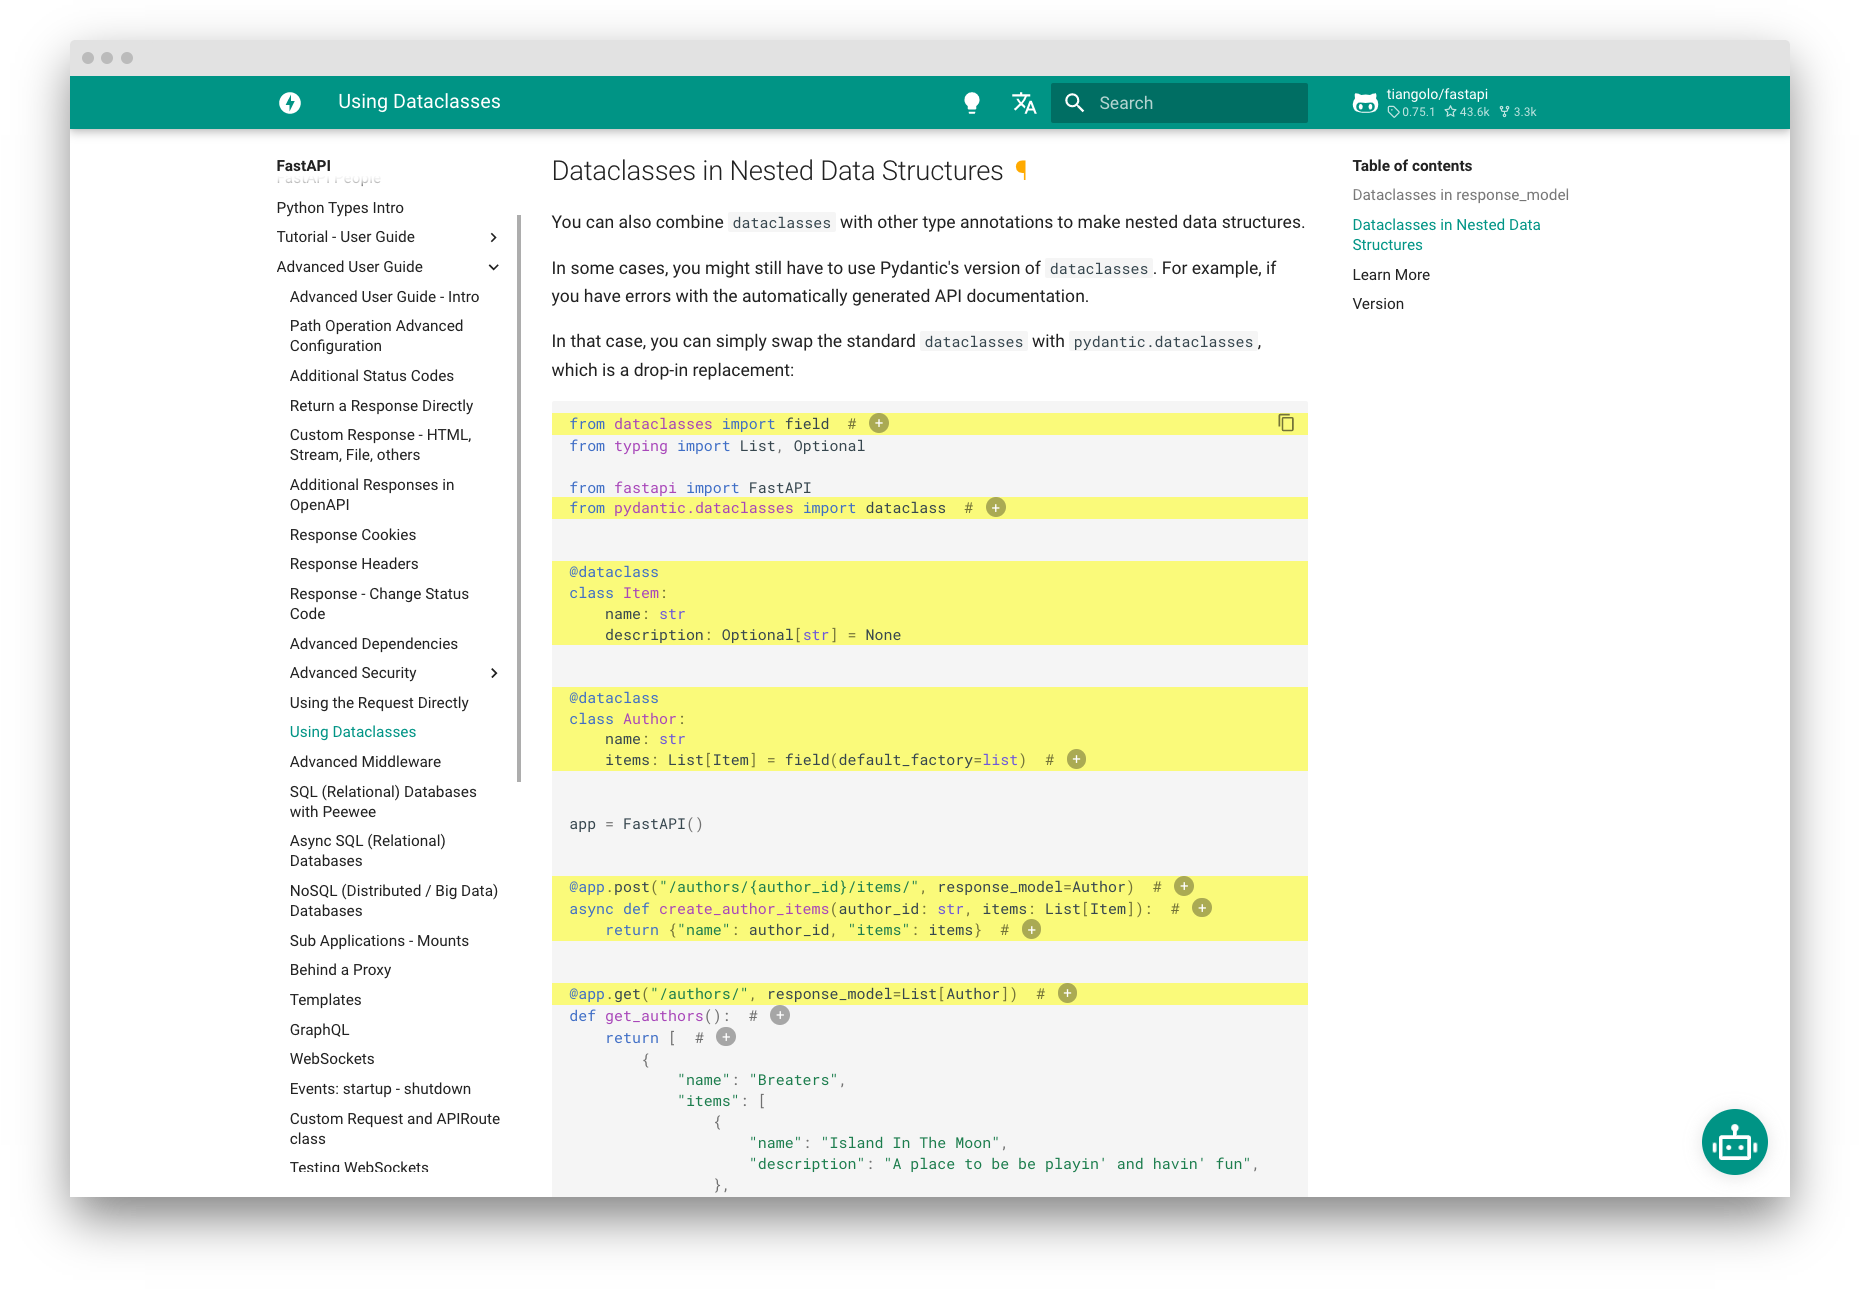Toggle annotation on response_model=Author line
This screenshot has height=1297, width=1860.
[1182, 886]
